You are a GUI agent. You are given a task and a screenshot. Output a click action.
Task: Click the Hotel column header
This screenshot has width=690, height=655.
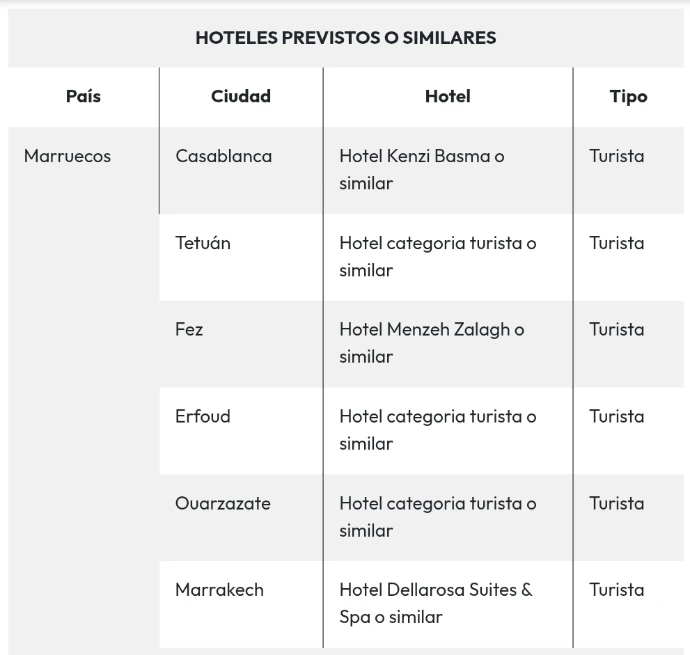pos(447,97)
